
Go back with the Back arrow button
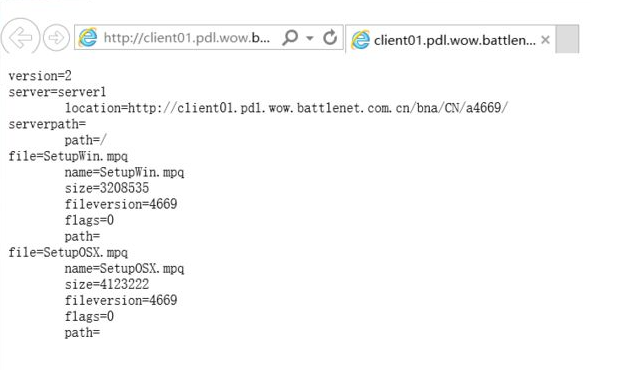(20, 37)
